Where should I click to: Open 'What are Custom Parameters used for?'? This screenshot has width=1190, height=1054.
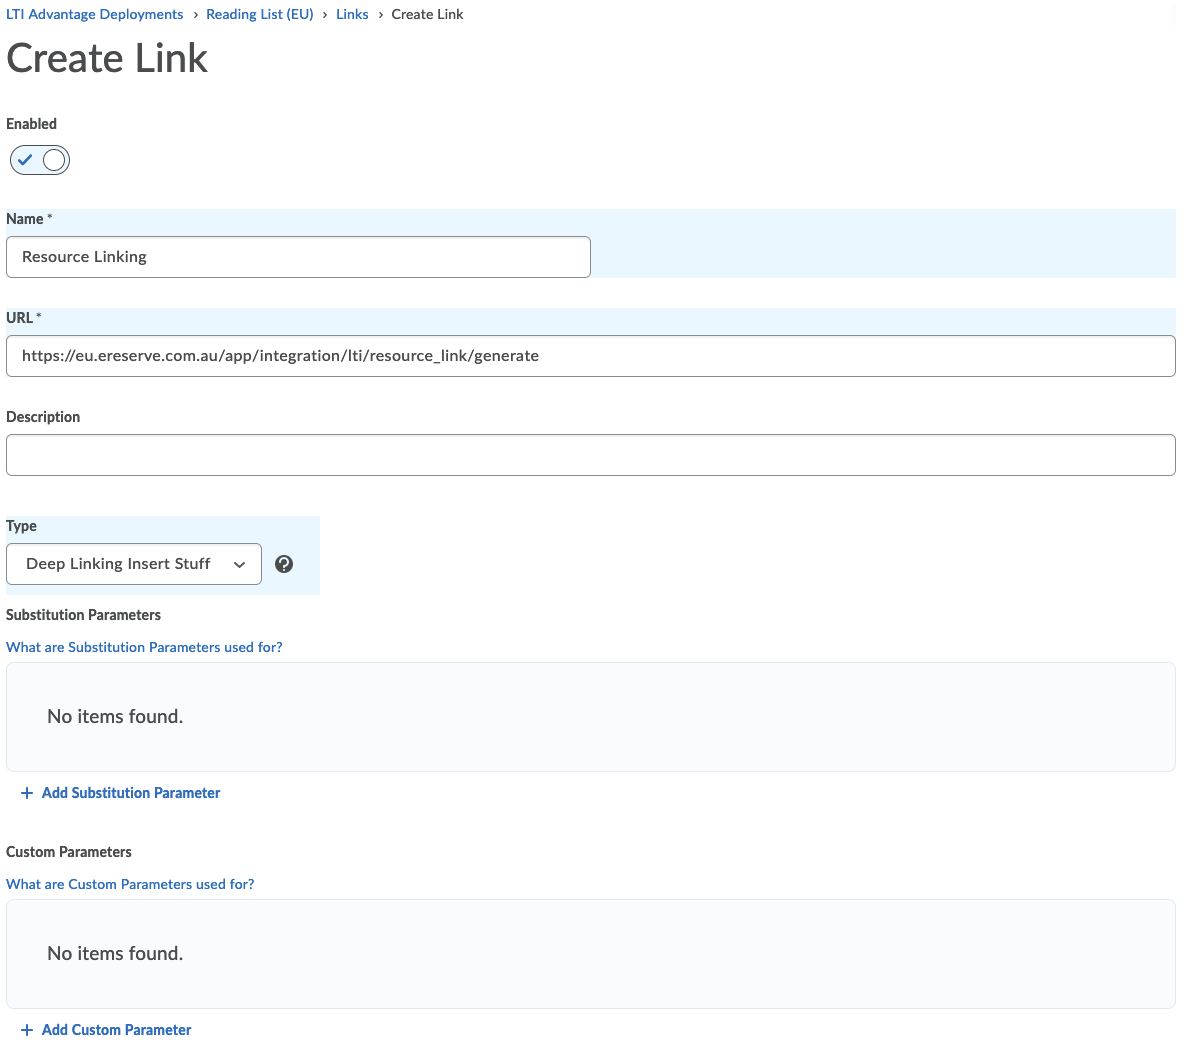click(x=130, y=884)
